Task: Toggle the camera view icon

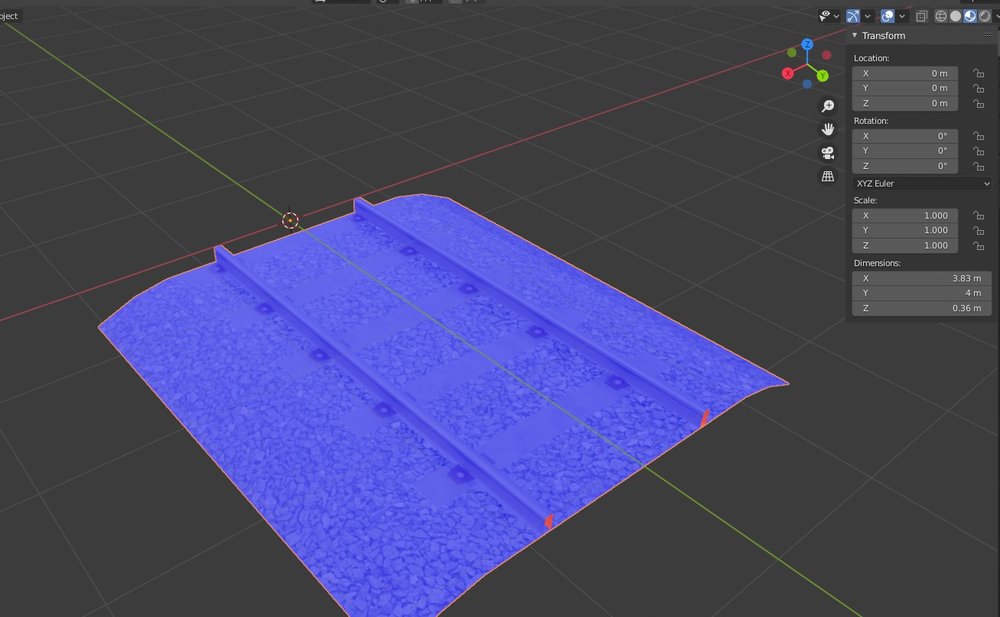Action: (x=828, y=153)
